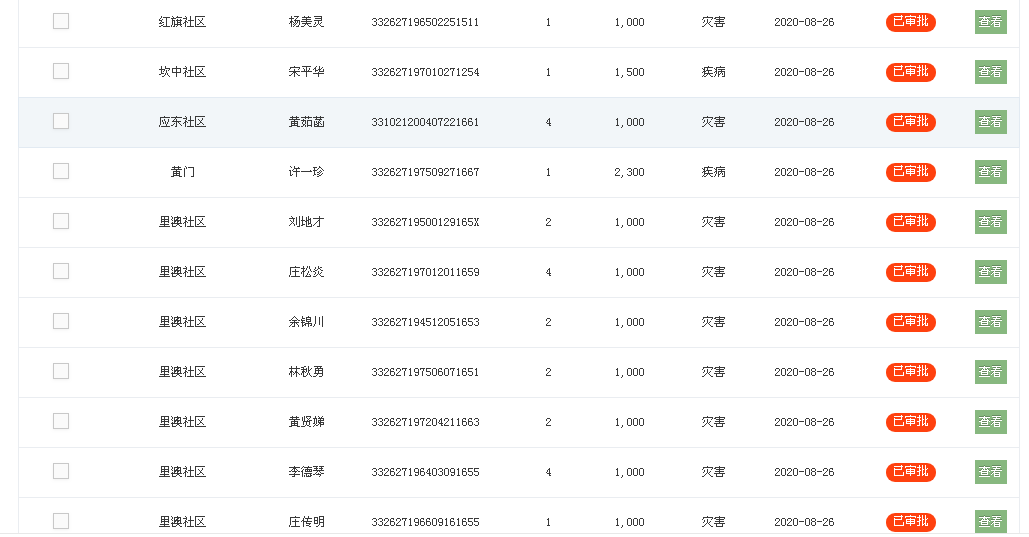Select the checkbox in 宋平华's row
Viewport: 1029px width, 537px height.
click(61, 71)
